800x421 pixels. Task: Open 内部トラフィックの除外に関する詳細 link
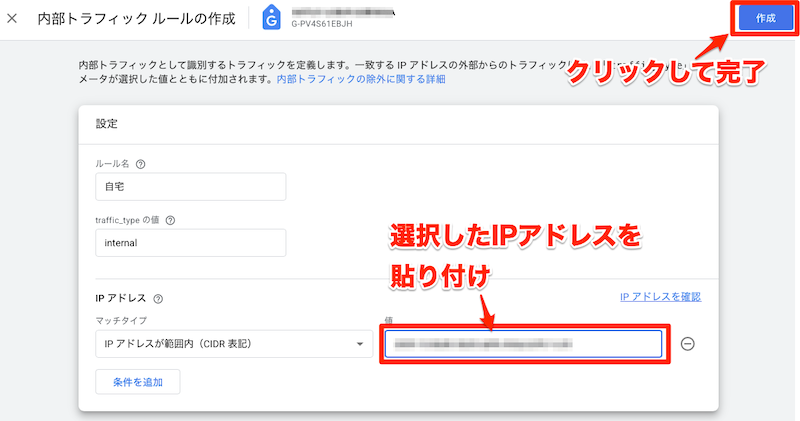[x=362, y=78]
